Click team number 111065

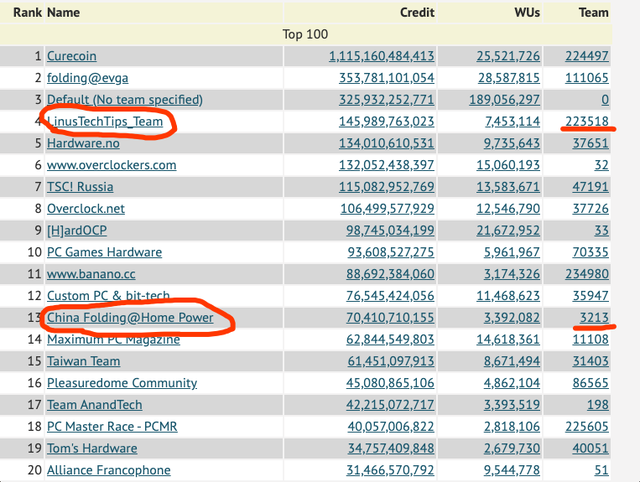(587, 78)
